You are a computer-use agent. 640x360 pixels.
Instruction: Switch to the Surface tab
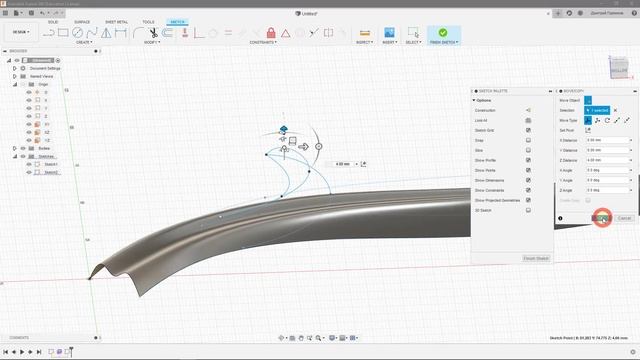pos(82,22)
